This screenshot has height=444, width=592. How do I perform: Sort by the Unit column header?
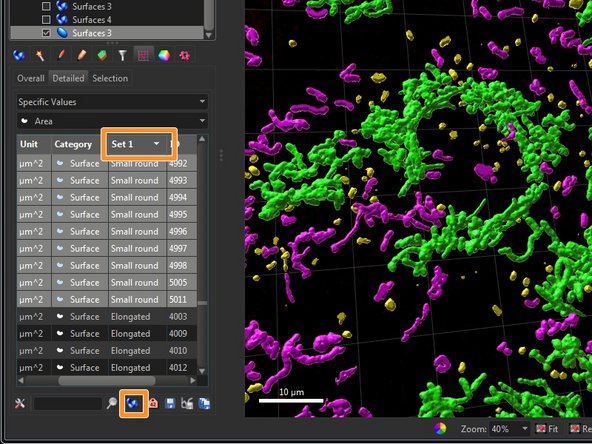34,144
